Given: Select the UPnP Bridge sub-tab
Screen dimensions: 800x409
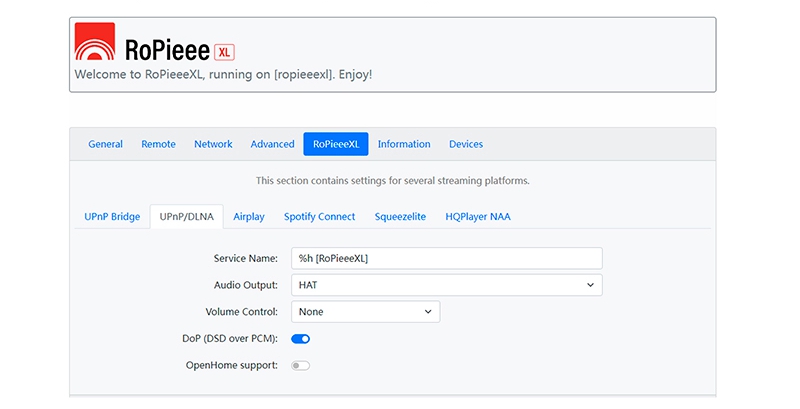Looking at the screenshot, I should [x=112, y=216].
